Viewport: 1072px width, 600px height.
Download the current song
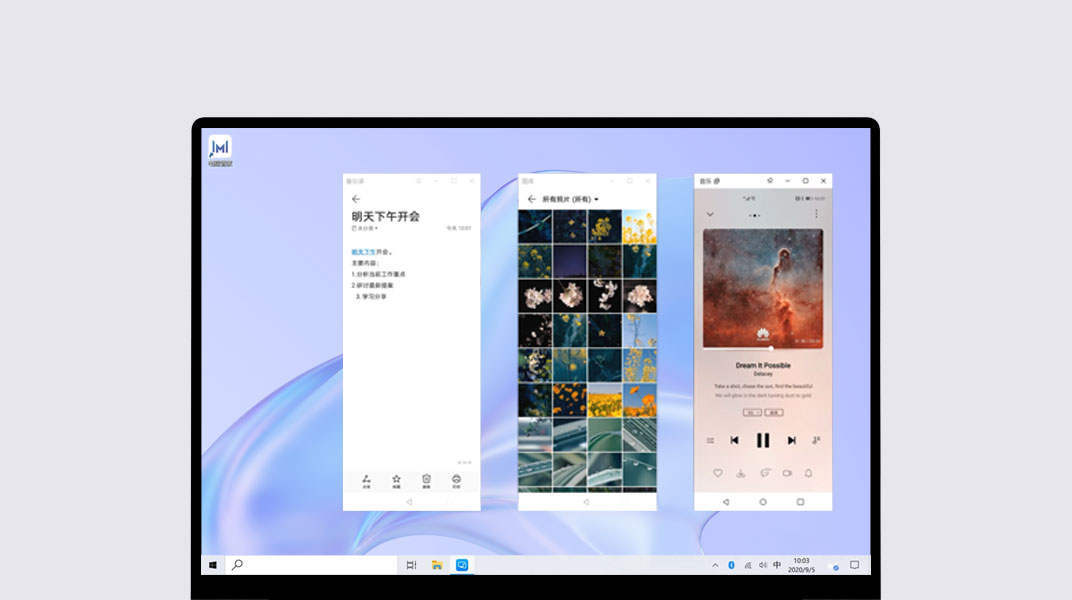[741, 473]
